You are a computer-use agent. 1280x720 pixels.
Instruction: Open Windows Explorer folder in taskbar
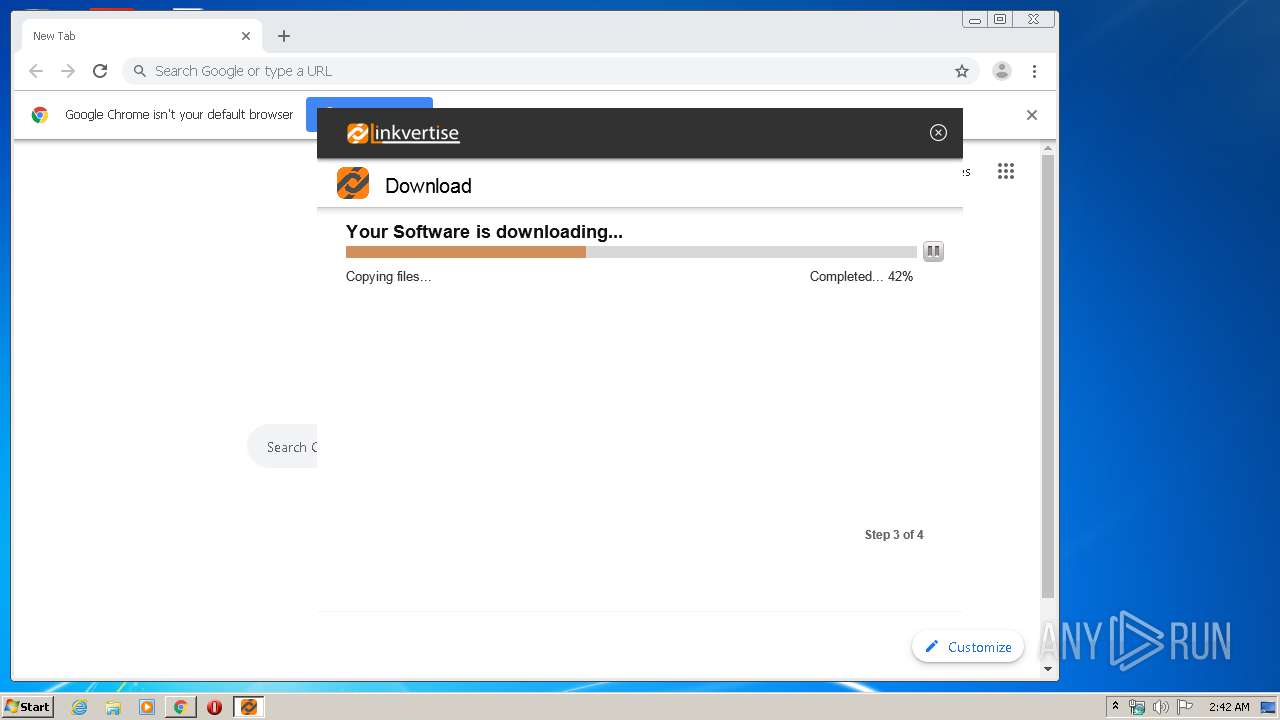(113, 707)
